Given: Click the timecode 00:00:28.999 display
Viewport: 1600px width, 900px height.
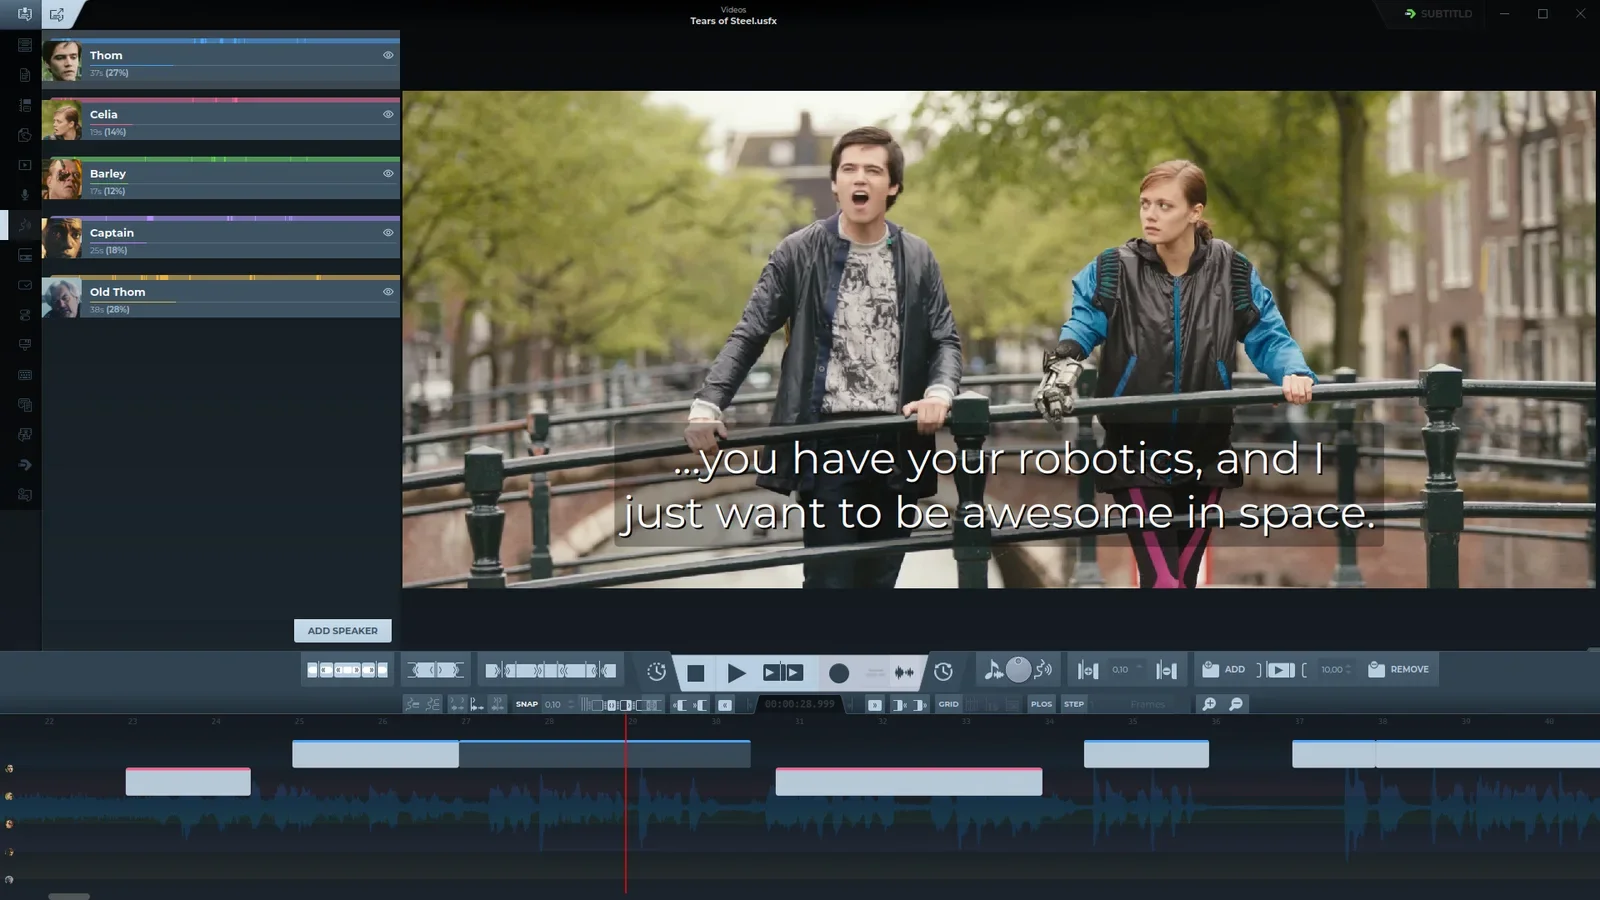Looking at the screenshot, I should pyautogui.click(x=799, y=704).
